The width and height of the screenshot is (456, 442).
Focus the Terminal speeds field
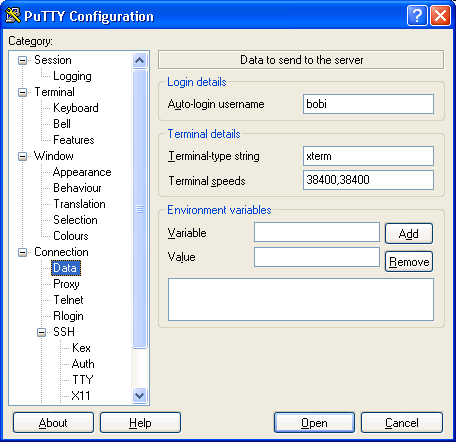click(368, 180)
